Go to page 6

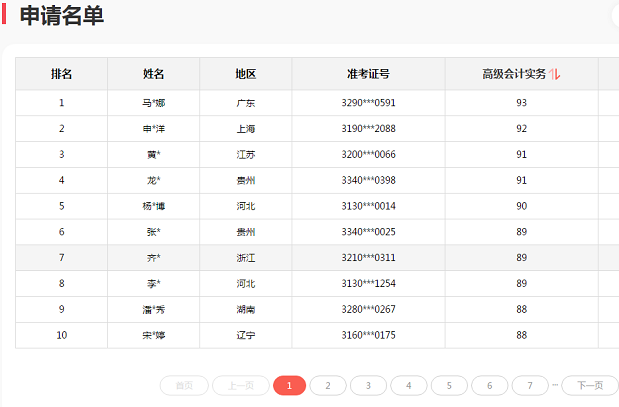(x=490, y=385)
